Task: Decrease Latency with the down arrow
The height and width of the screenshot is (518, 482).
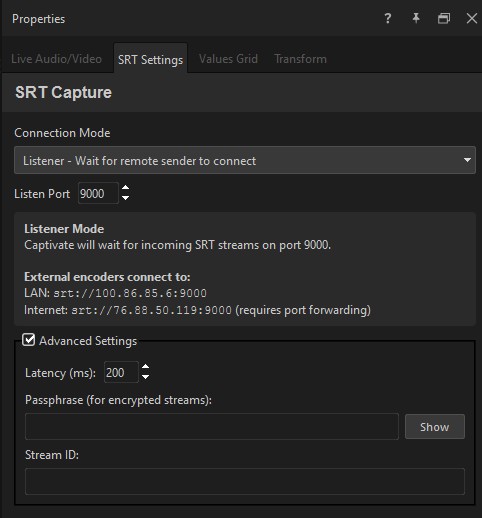Action: (x=145, y=377)
